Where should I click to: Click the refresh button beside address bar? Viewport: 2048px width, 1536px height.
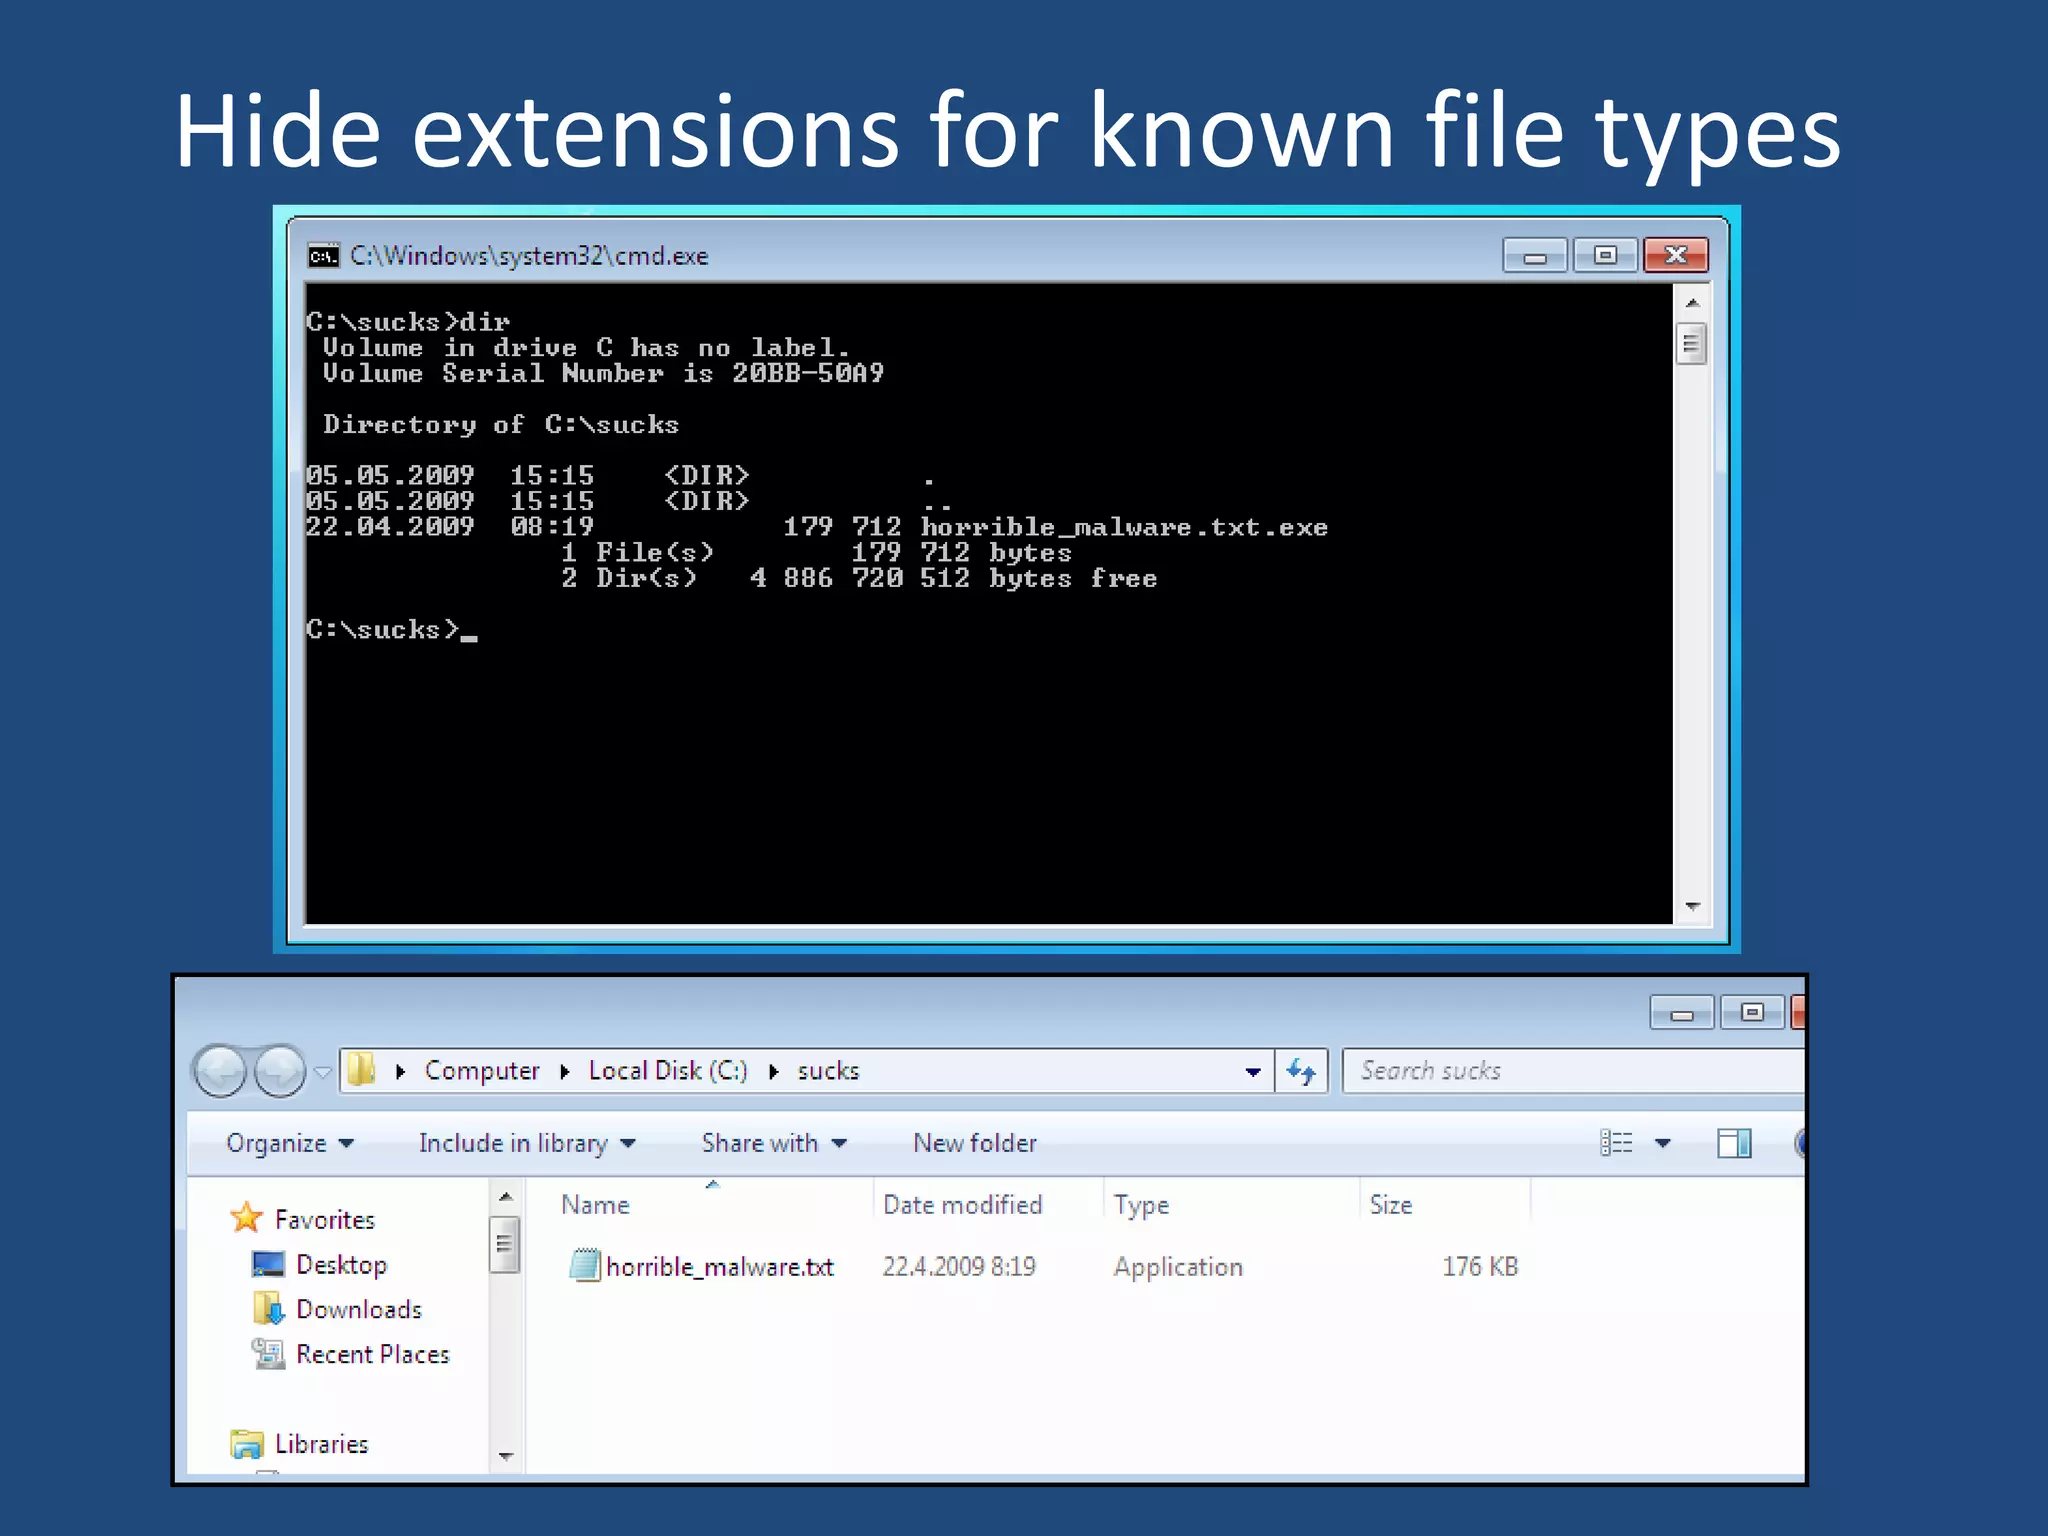[1301, 1071]
